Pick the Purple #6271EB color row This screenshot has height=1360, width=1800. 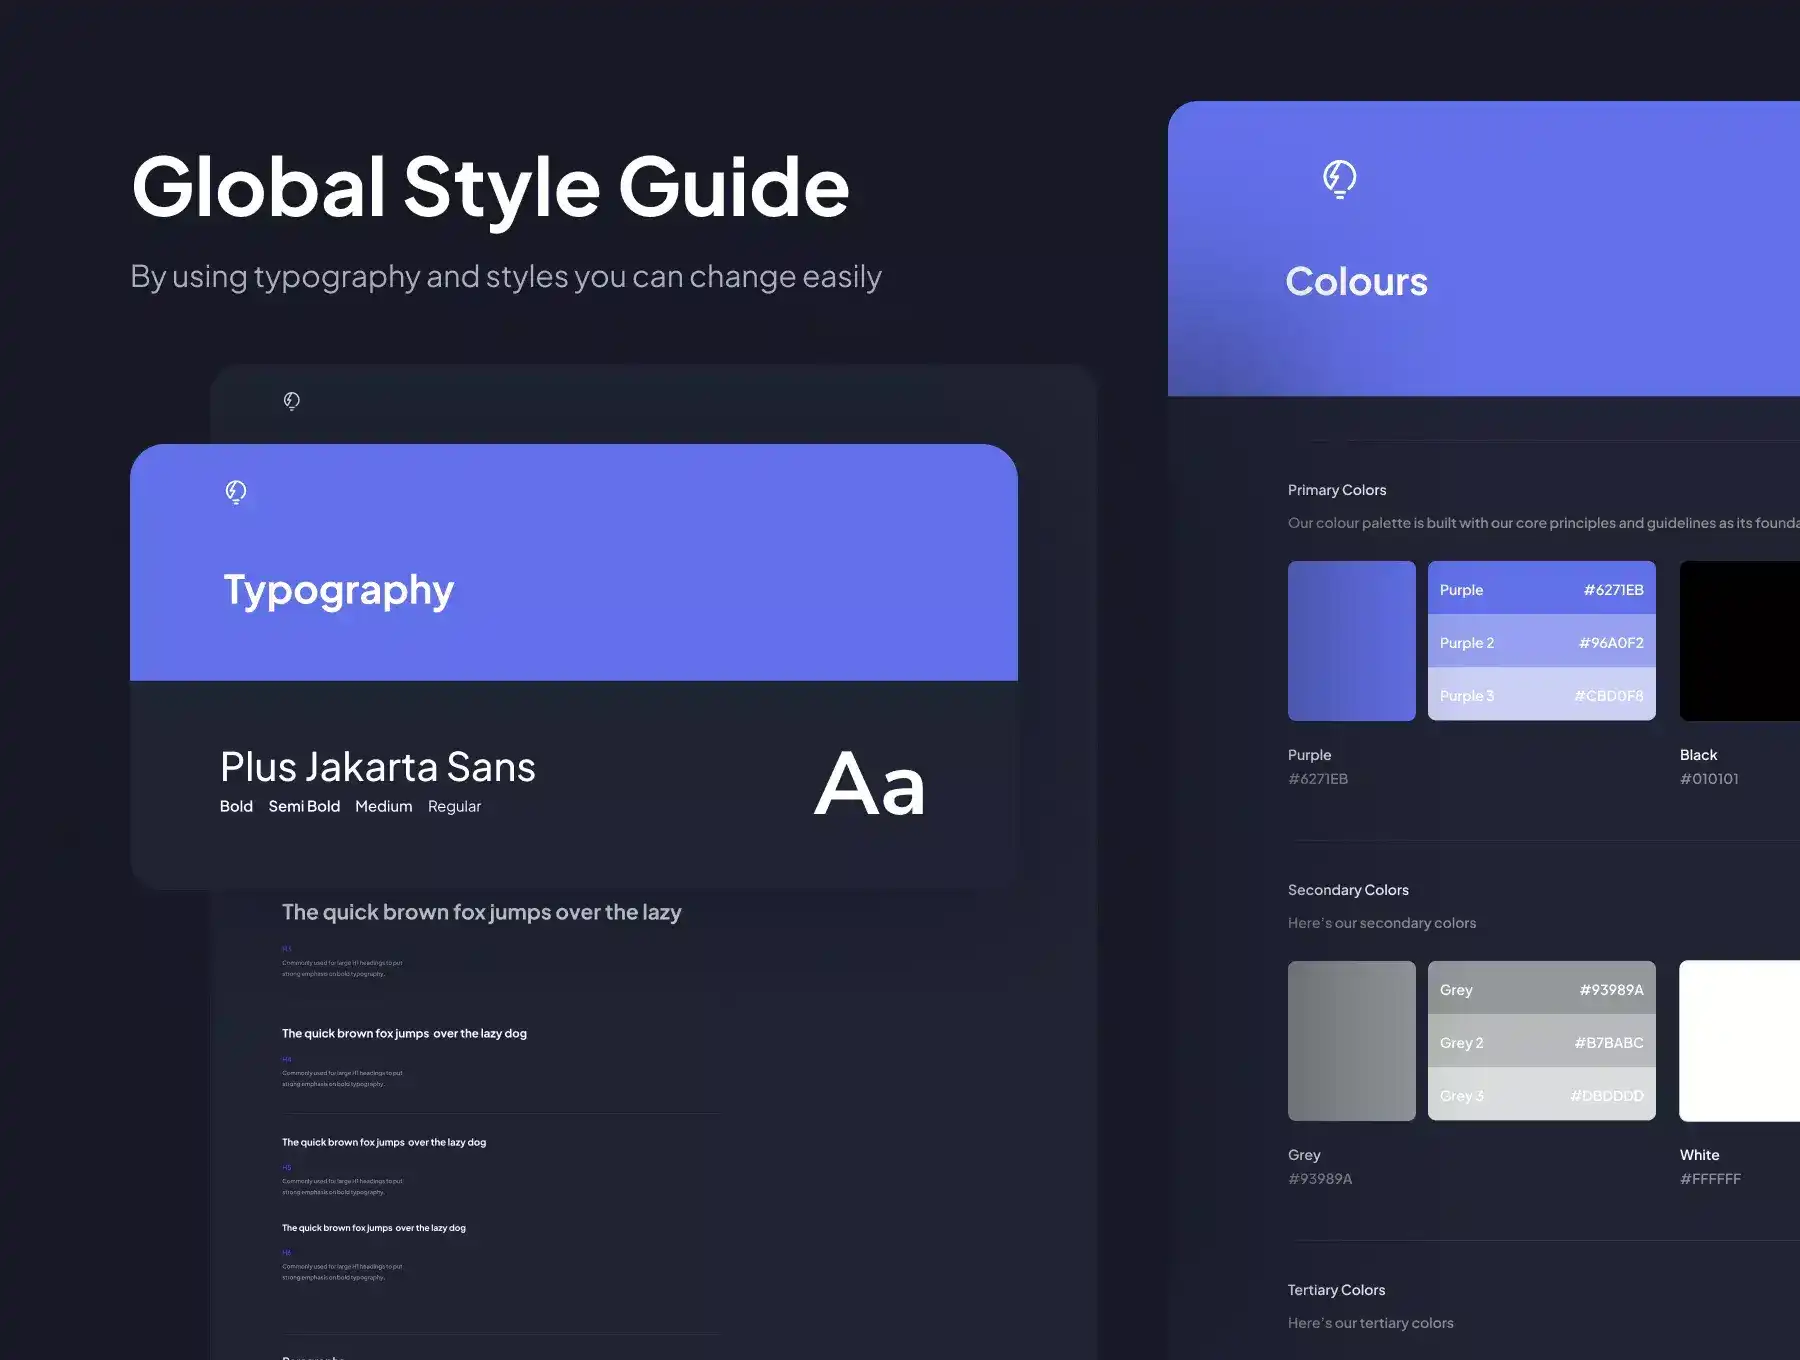pos(1541,589)
